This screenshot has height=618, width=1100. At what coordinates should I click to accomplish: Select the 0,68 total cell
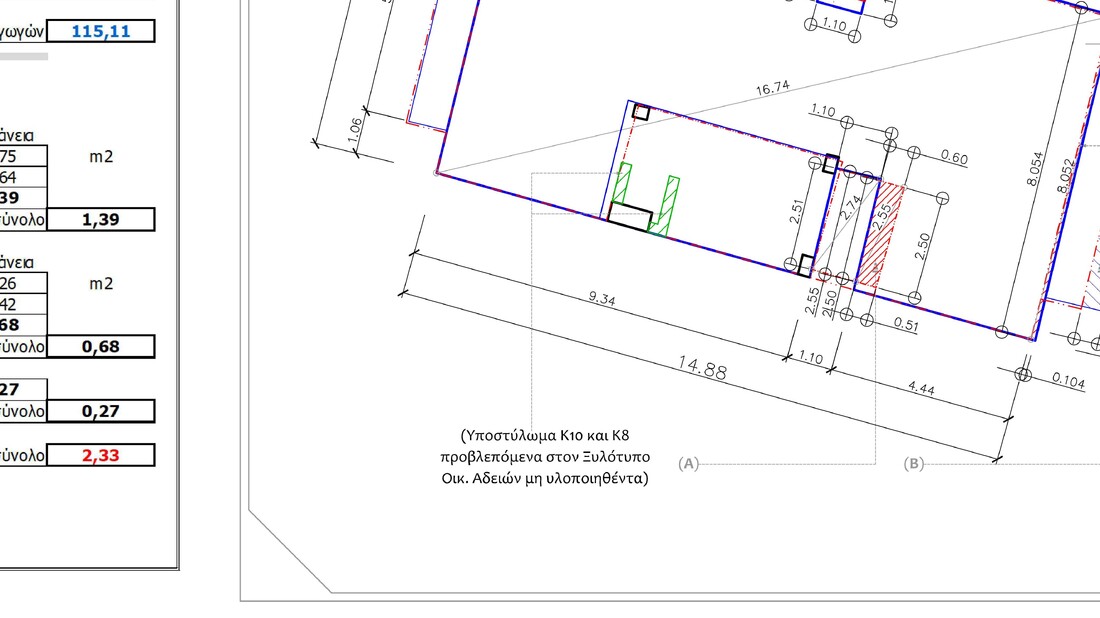(101, 347)
